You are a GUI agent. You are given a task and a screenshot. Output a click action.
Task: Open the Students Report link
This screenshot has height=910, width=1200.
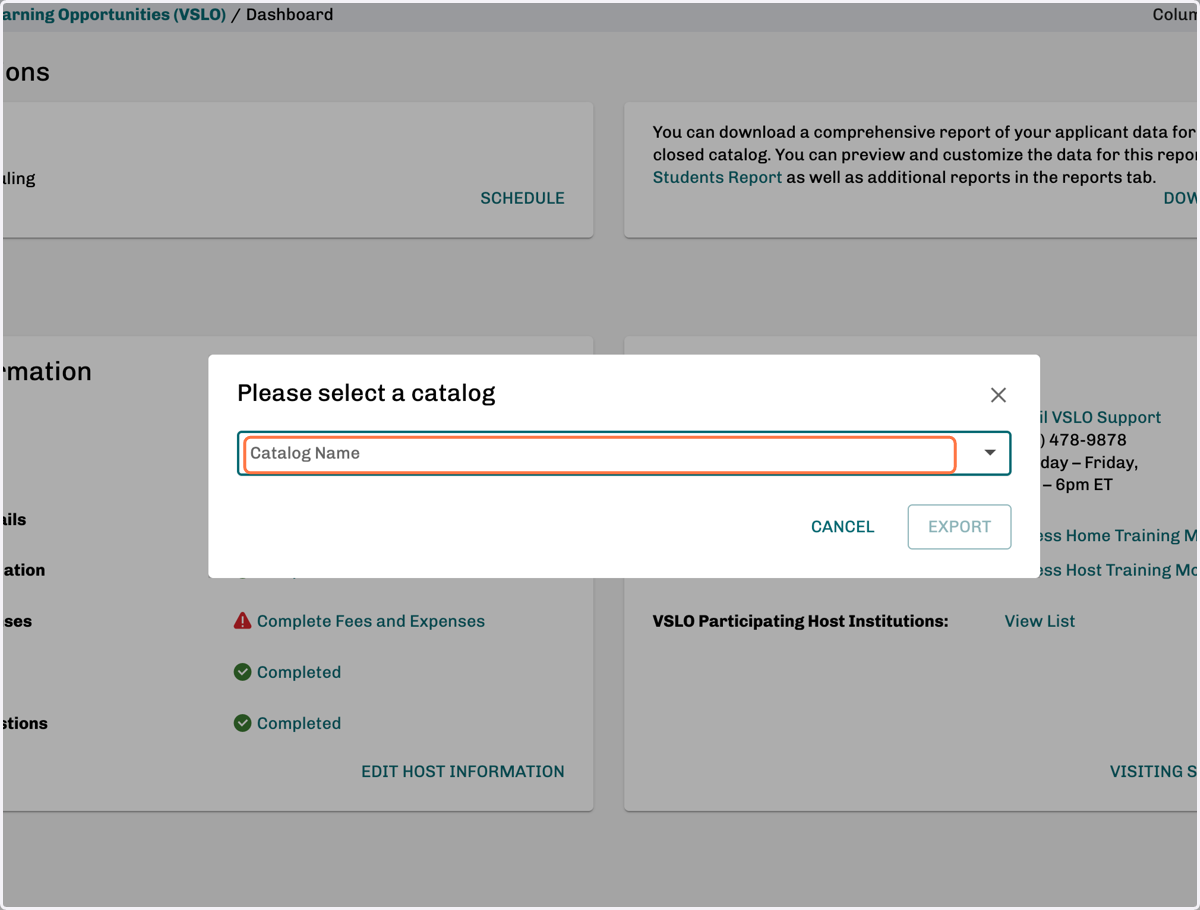(717, 177)
